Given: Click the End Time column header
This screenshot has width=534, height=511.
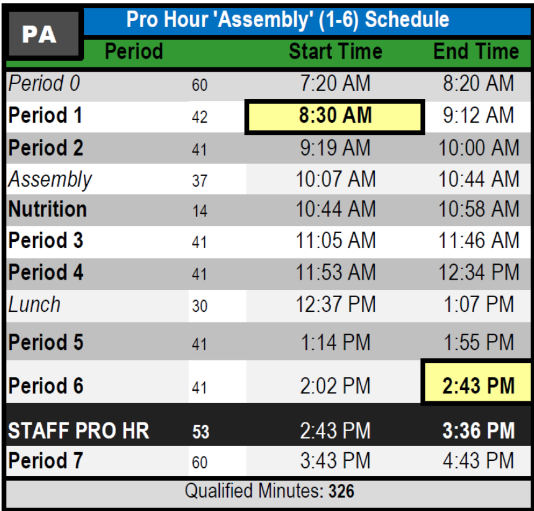Looking at the screenshot, I should pos(476,51).
